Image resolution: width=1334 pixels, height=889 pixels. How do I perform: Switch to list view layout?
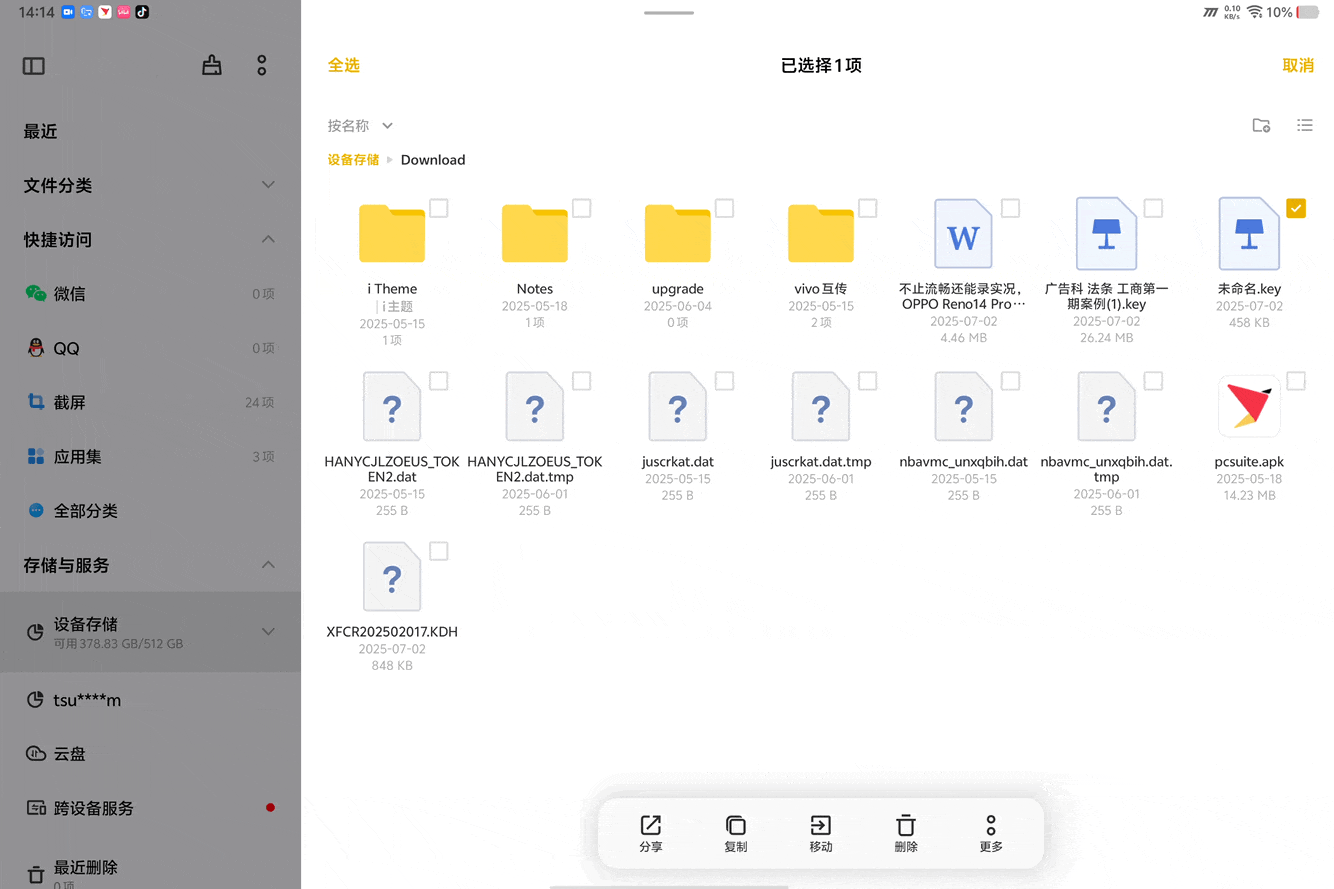pyautogui.click(x=1305, y=125)
